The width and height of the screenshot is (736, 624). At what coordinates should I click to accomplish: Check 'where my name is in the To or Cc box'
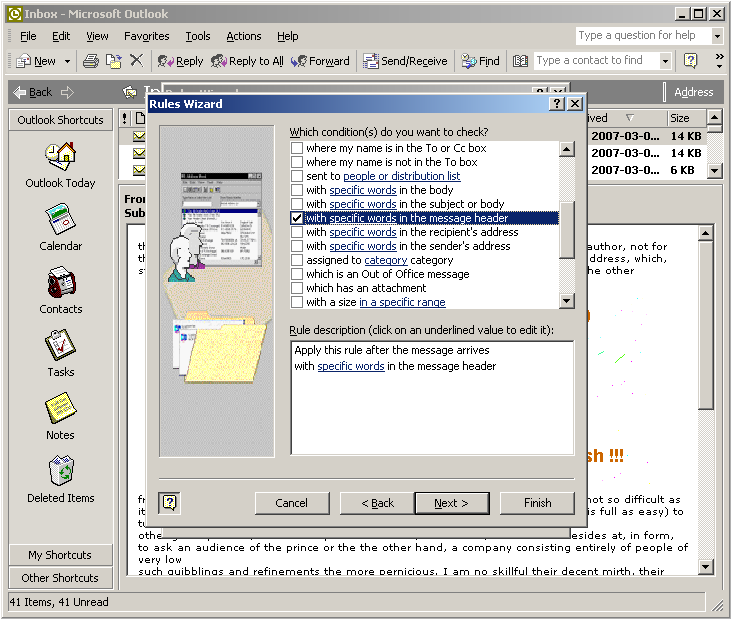[x=297, y=149]
